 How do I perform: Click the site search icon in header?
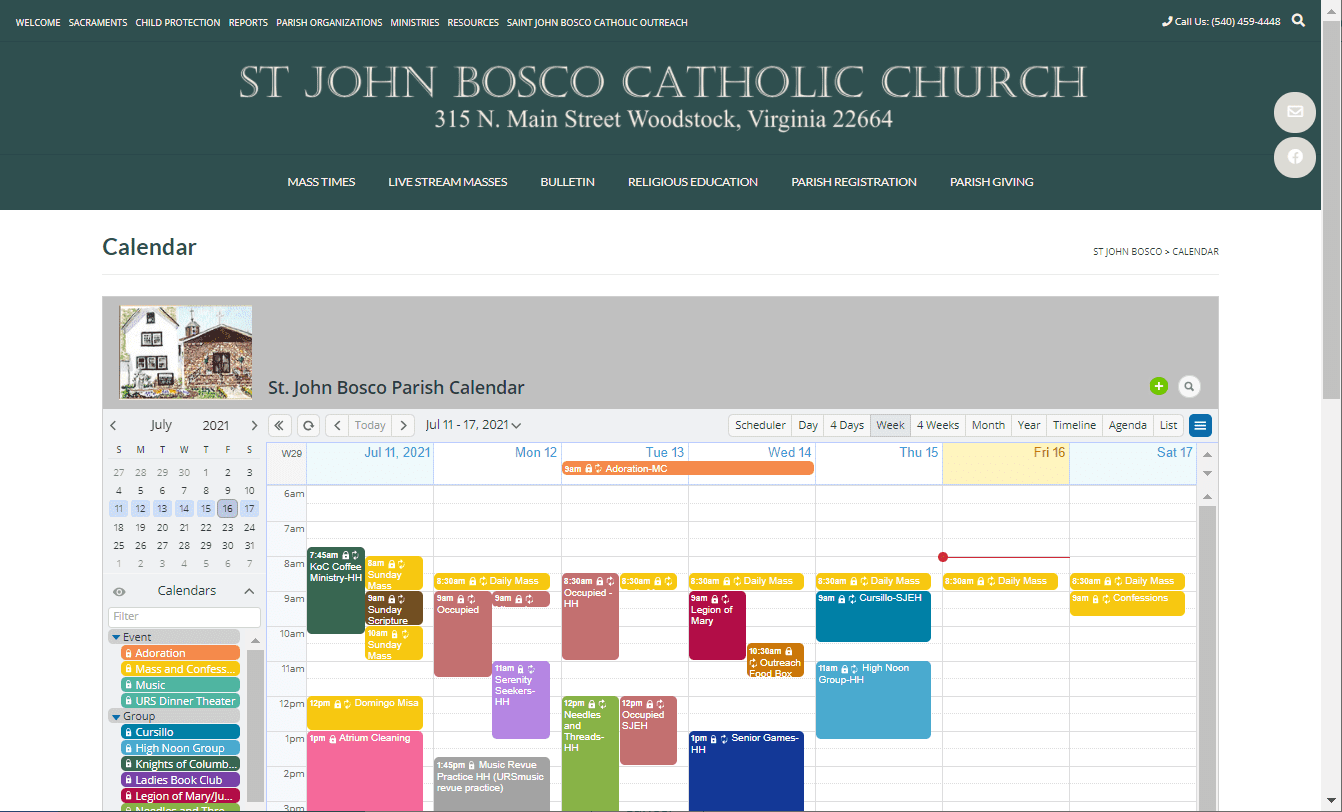click(x=1298, y=21)
